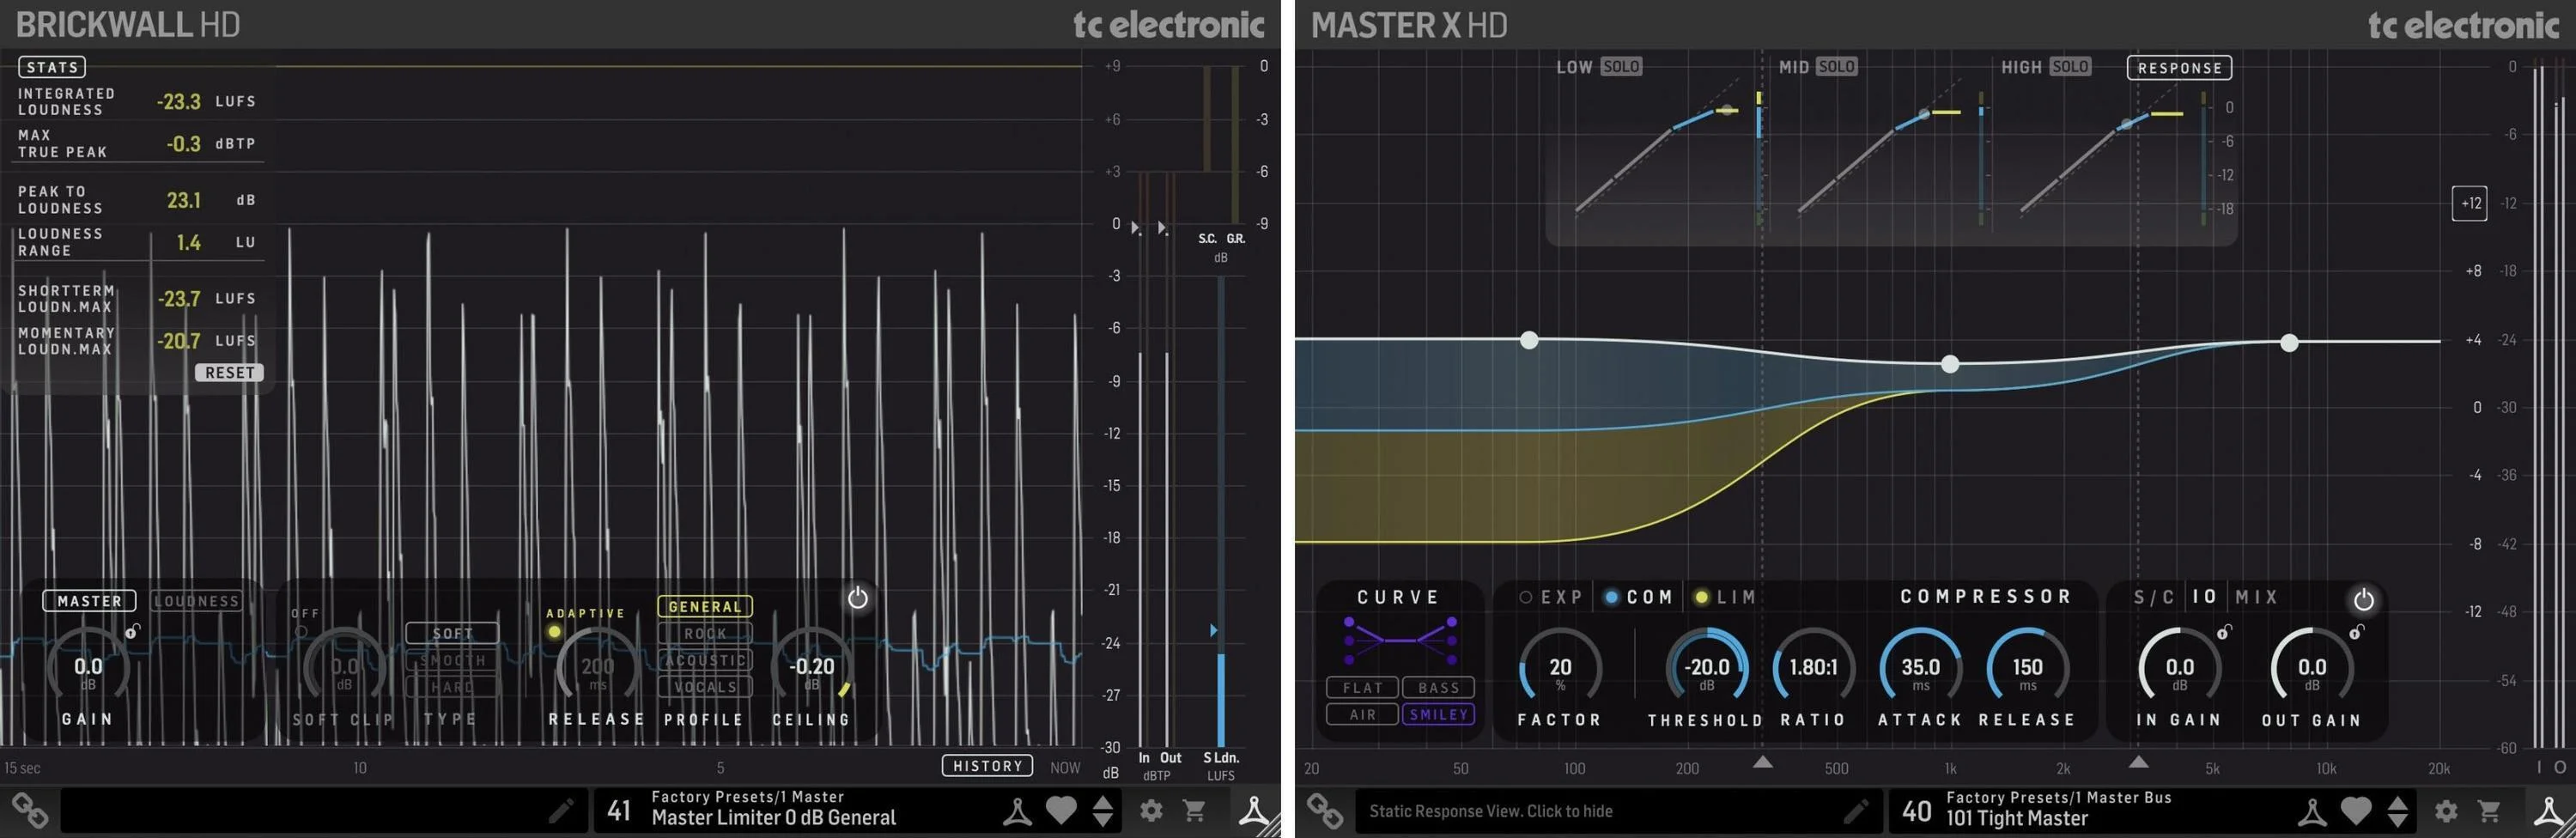Screen dimensions: 2576x838
Task: Favorite the Master Limiter 0 dB General preset
Action: click(1061, 810)
